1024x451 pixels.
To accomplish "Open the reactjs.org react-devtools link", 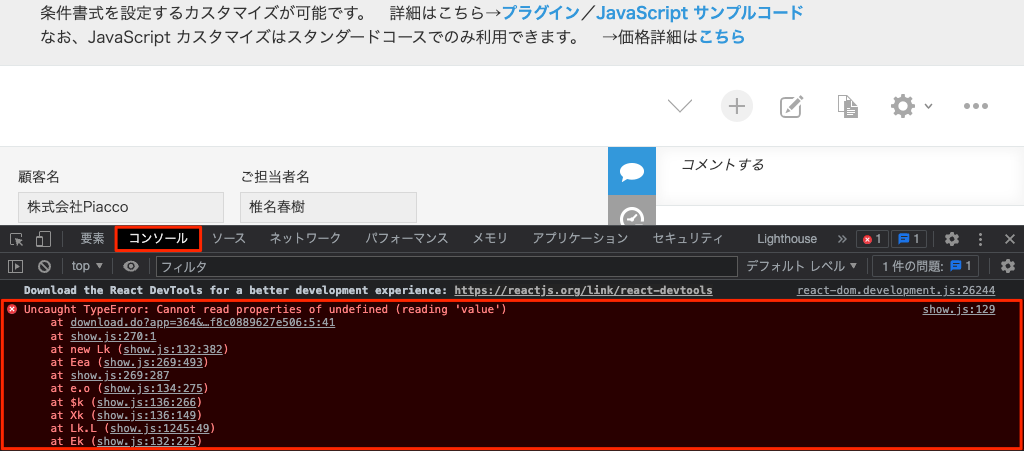I will [583, 290].
